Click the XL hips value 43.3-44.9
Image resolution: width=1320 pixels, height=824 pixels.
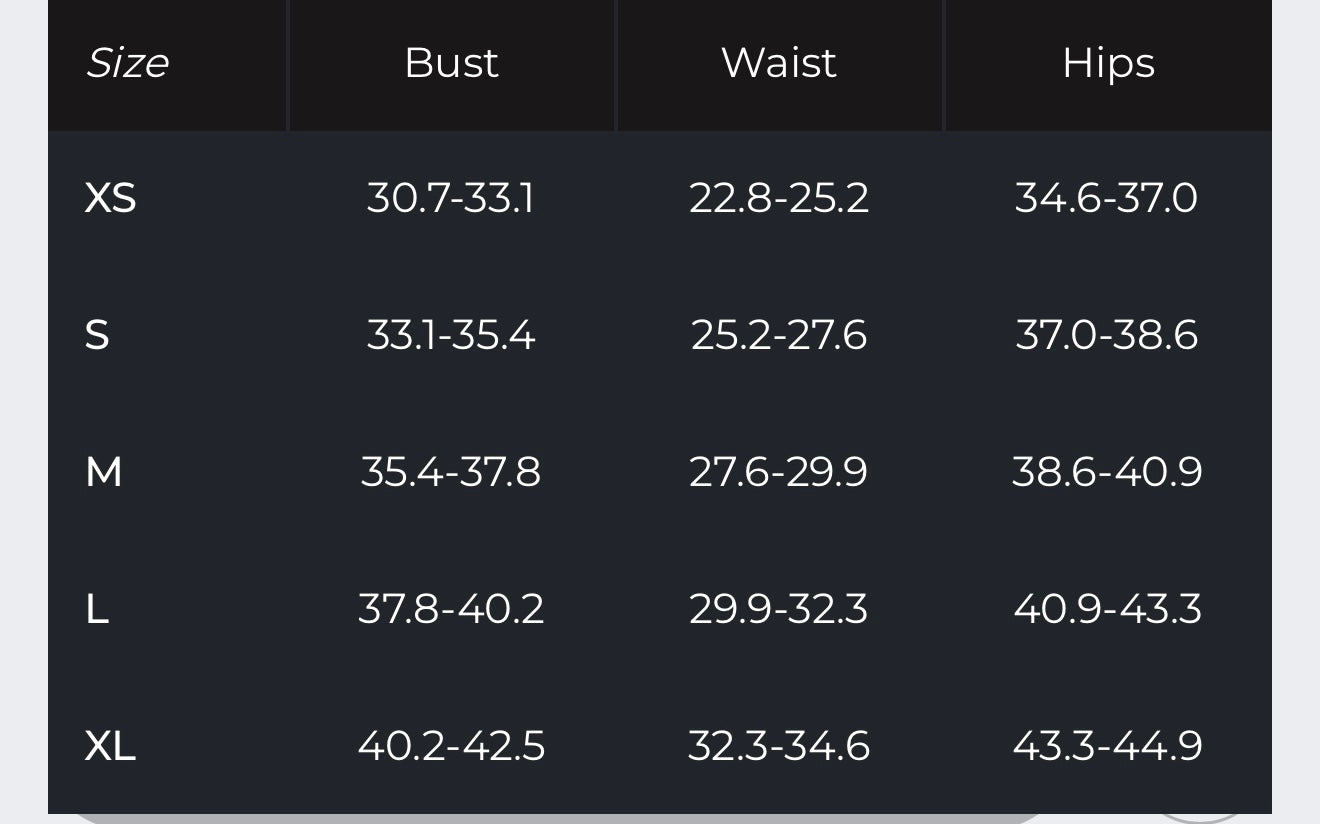1108,746
